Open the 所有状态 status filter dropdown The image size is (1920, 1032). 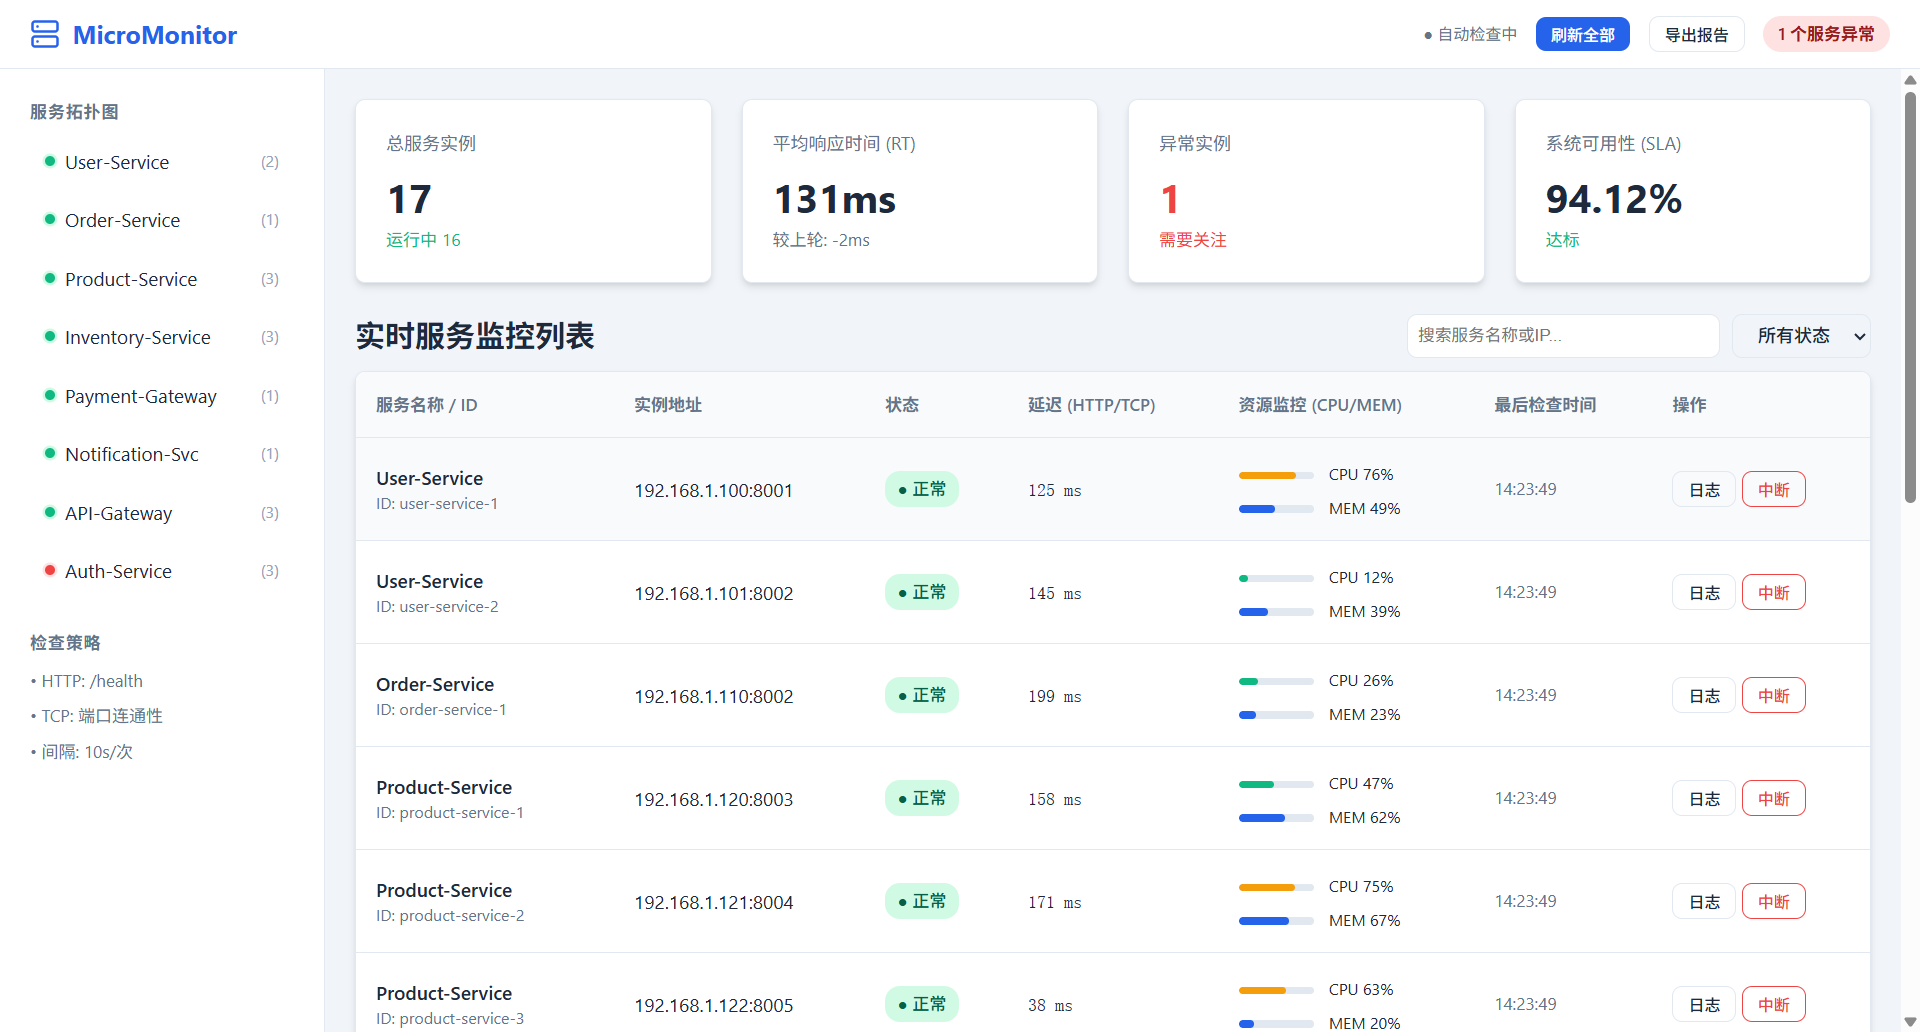click(x=1801, y=336)
